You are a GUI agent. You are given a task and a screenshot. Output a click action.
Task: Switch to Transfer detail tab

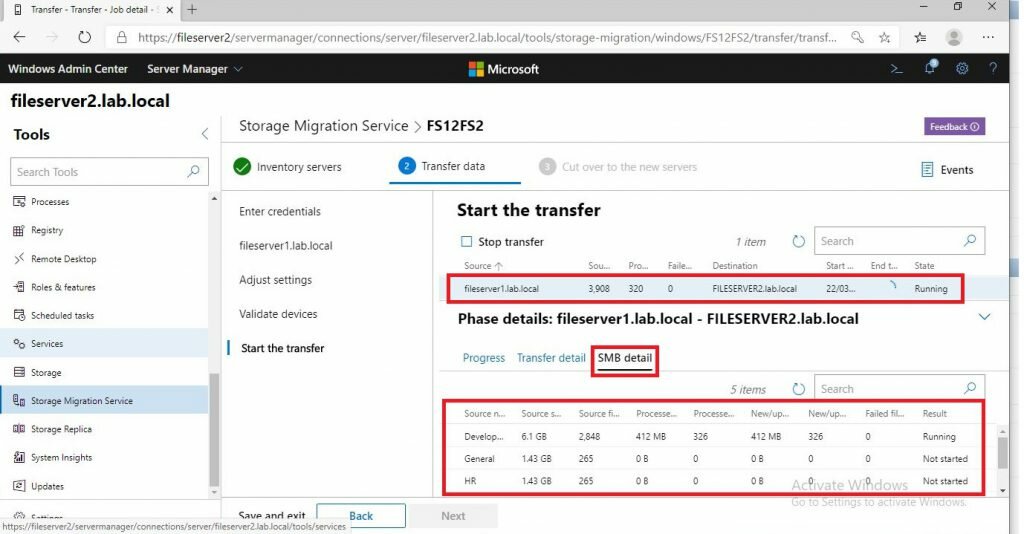click(x=551, y=358)
